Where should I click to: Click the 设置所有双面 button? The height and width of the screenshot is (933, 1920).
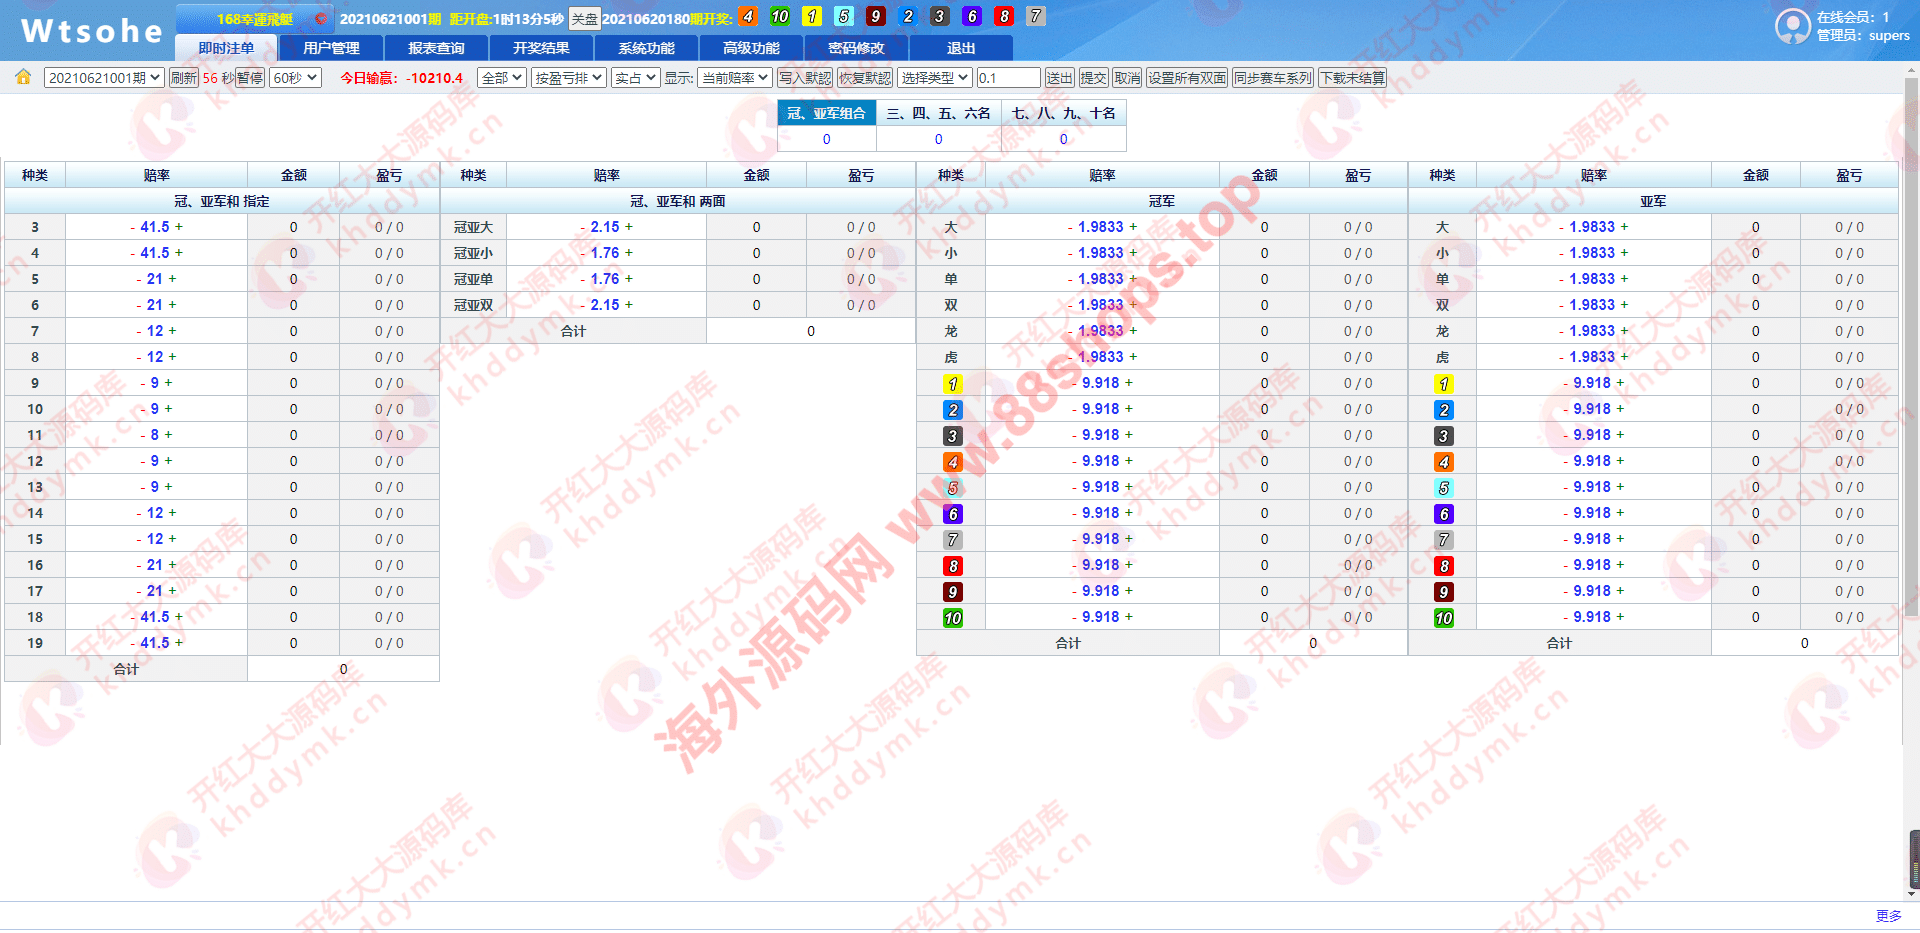[1186, 78]
